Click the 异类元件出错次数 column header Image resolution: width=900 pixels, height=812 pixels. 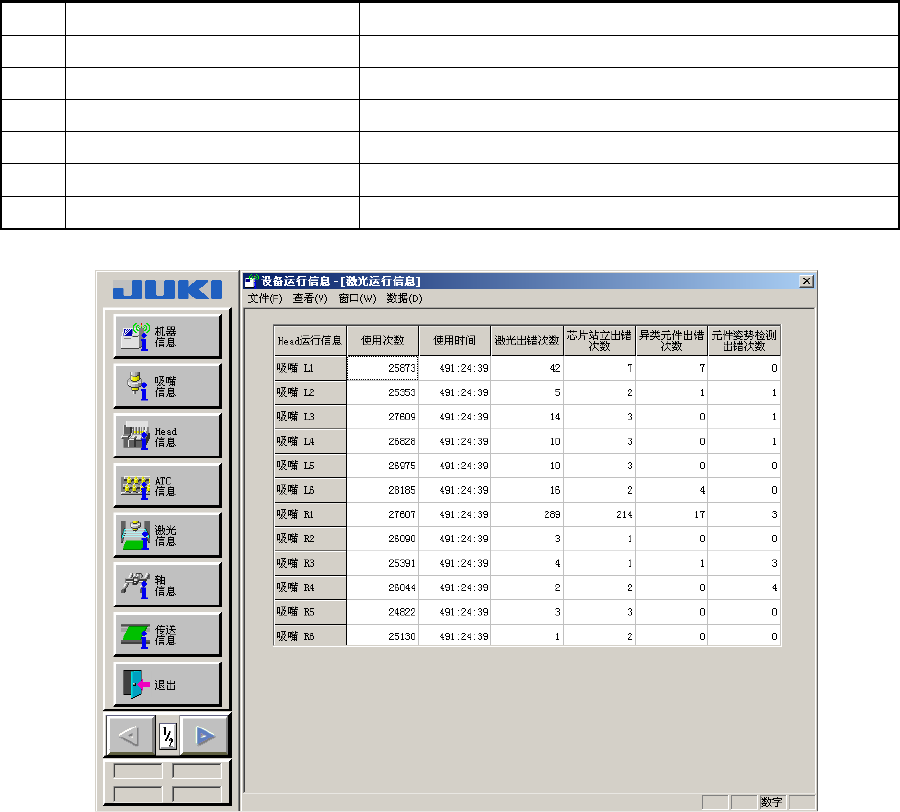coord(672,340)
